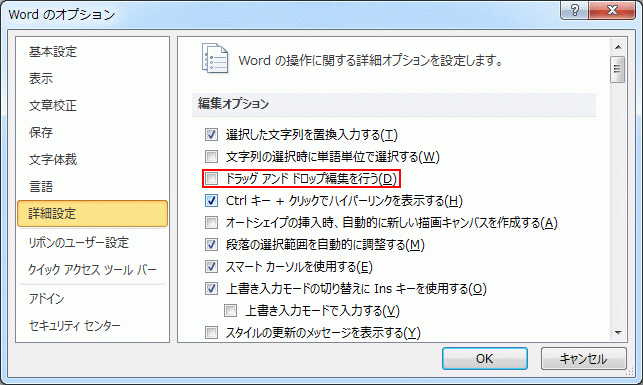Click the help question mark icon
The image size is (643, 385).
(x=575, y=10)
